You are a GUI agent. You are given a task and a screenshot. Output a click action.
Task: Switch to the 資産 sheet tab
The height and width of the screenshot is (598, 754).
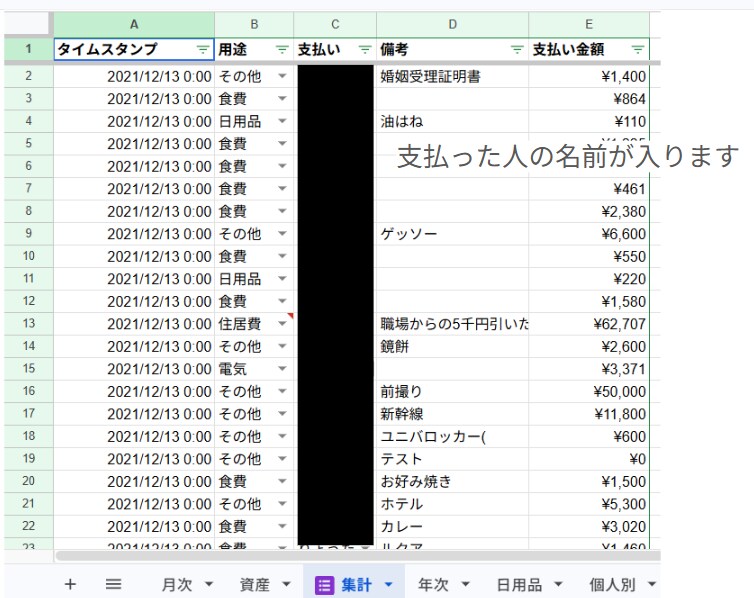coord(254,585)
